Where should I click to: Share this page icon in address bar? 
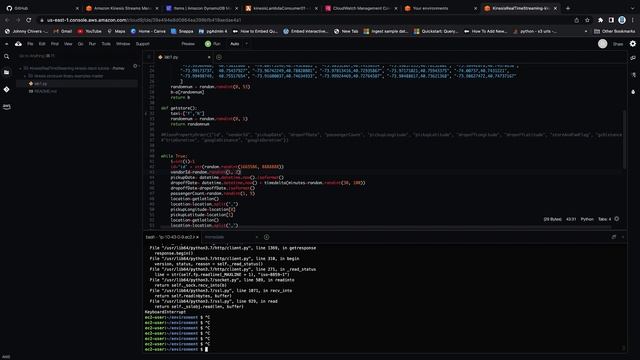[576, 20]
